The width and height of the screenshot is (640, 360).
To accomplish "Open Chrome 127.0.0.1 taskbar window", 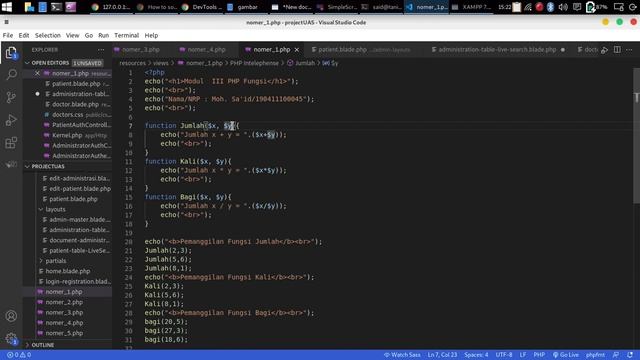I will tap(110, 7).
